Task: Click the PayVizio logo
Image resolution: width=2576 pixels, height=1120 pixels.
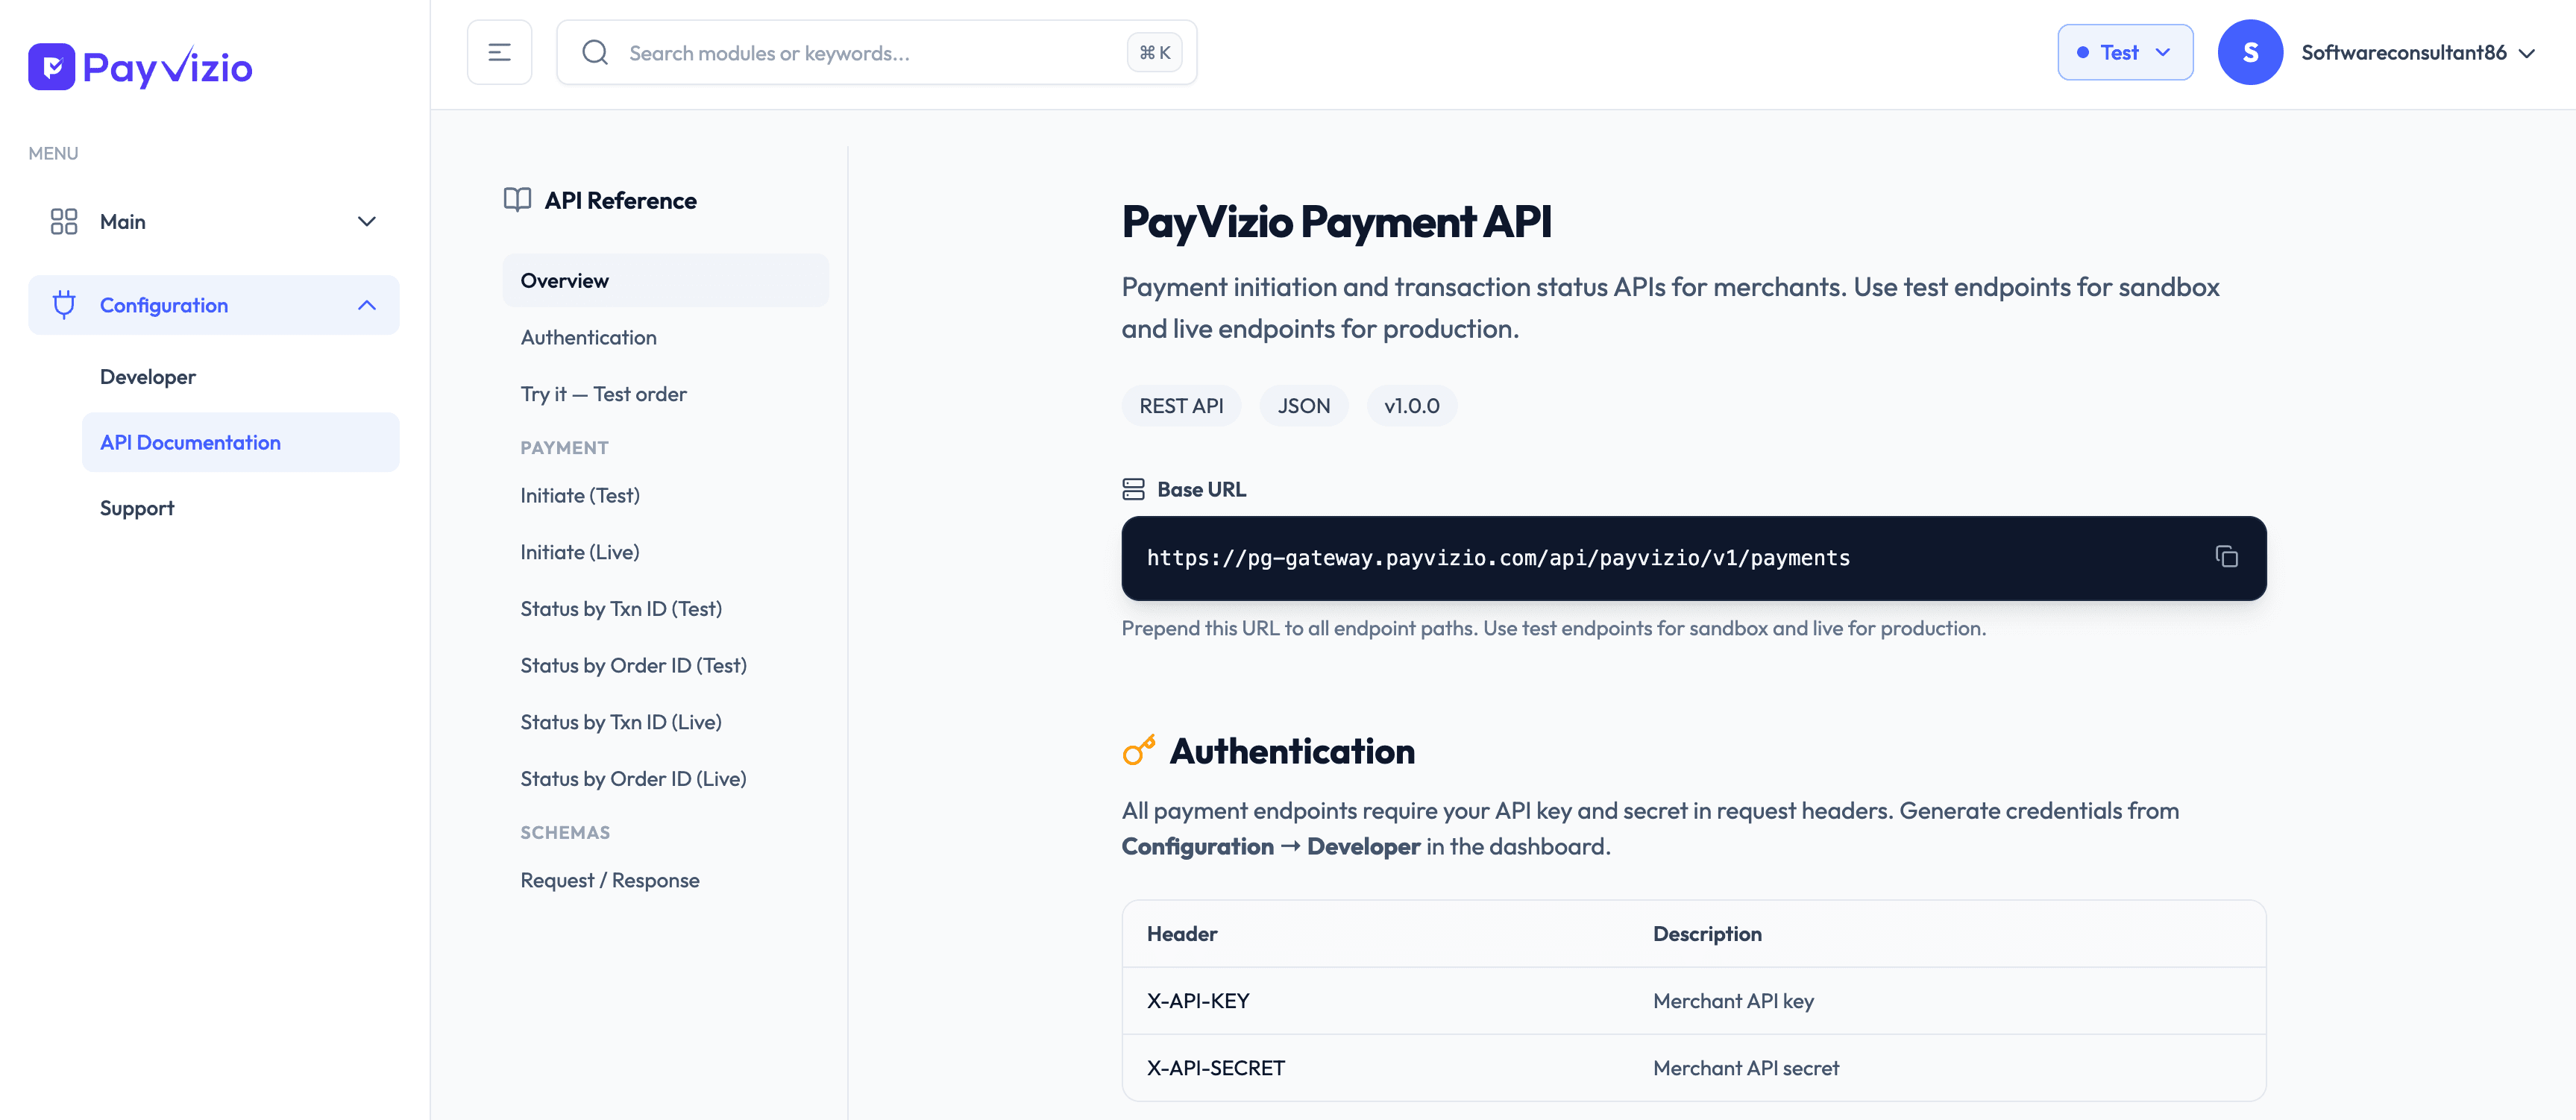Action: point(139,66)
